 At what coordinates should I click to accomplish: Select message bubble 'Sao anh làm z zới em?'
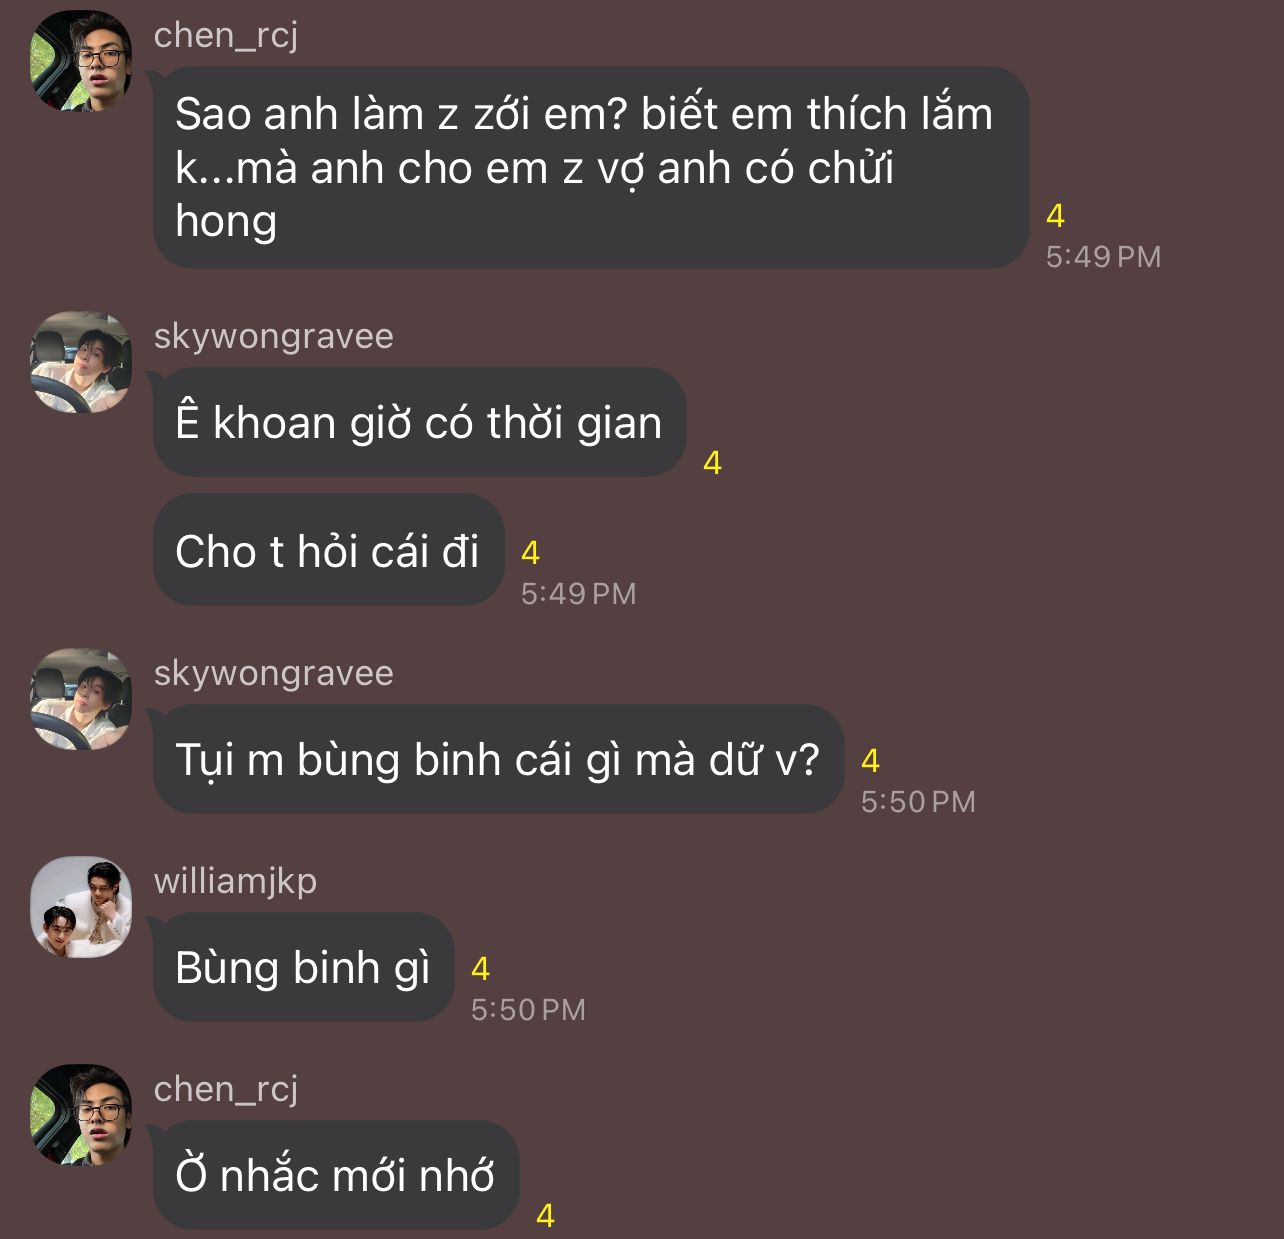pyautogui.click(x=591, y=167)
